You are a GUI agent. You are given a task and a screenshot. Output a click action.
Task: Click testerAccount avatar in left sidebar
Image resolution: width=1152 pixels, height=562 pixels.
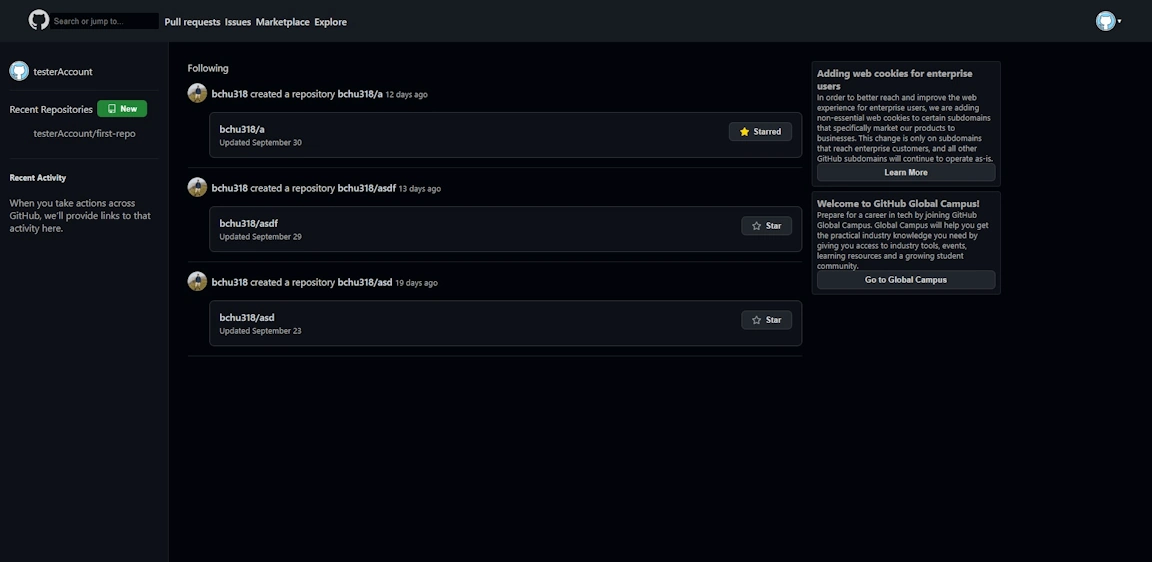pos(19,71)
